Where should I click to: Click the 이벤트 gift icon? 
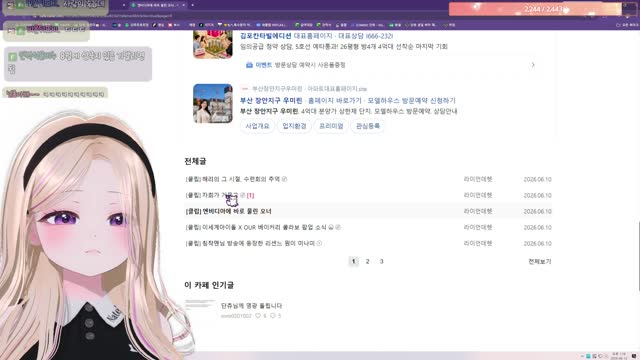[x=249, y=65]
